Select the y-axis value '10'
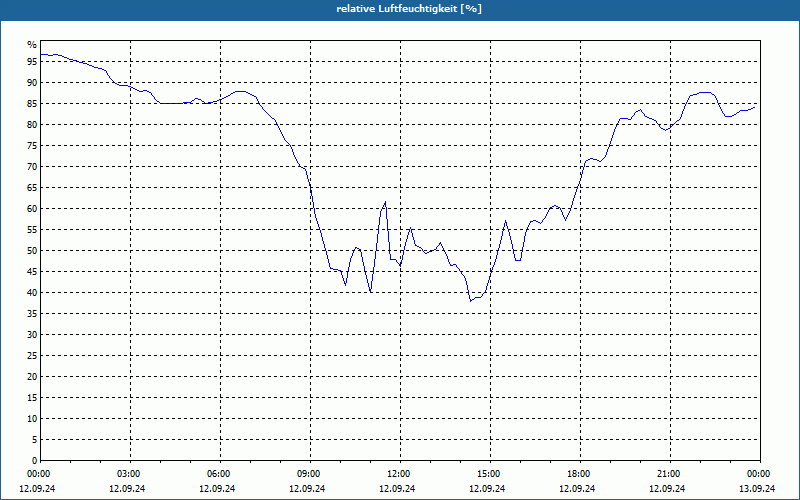The width and height of the screenshot is (800, 500). coord(32,418)
